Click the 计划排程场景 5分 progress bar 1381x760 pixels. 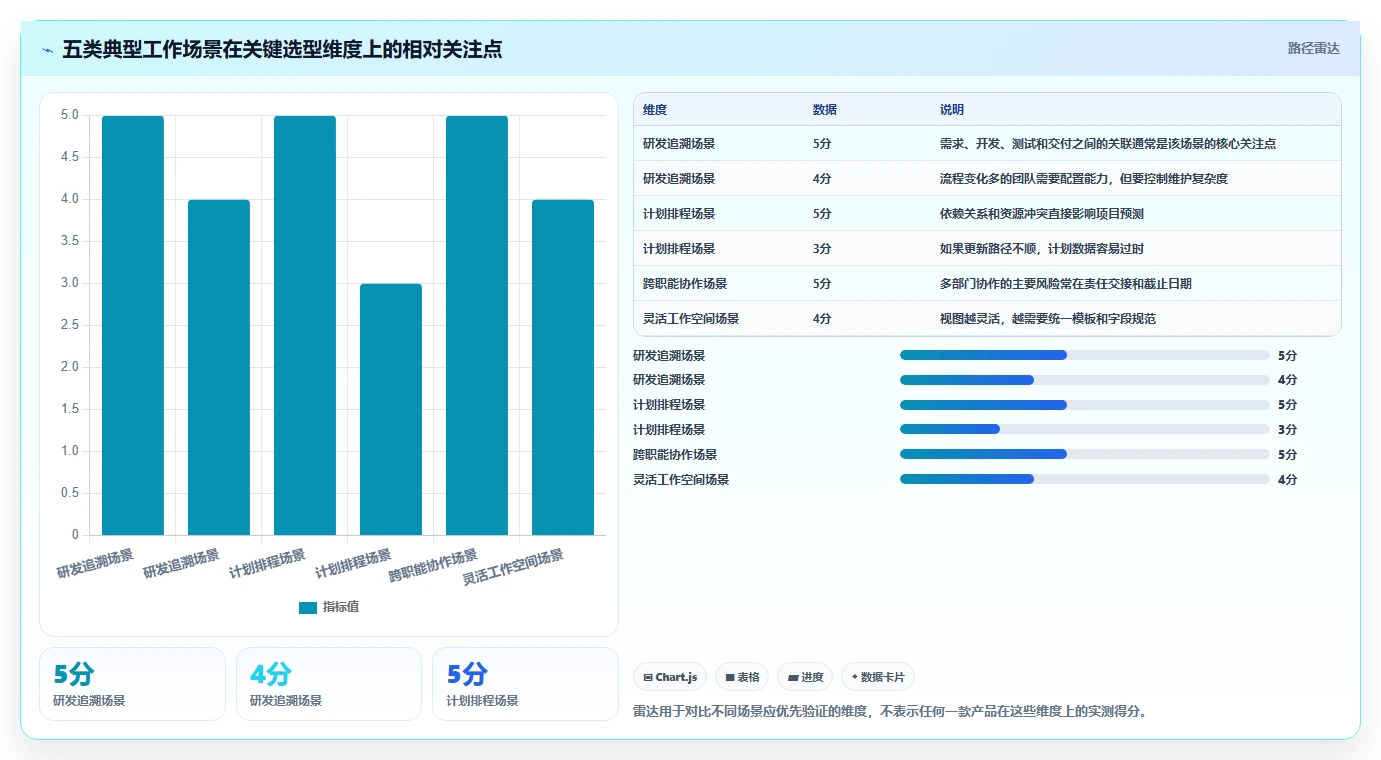[x=1085, y=405]
